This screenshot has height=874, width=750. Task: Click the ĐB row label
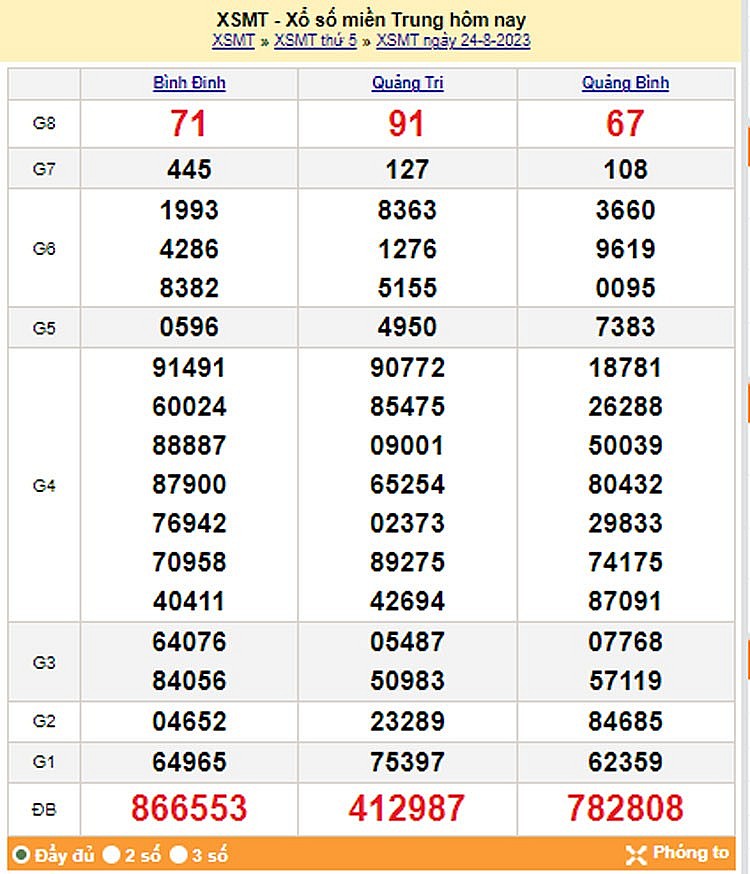(x=44, y=808)
